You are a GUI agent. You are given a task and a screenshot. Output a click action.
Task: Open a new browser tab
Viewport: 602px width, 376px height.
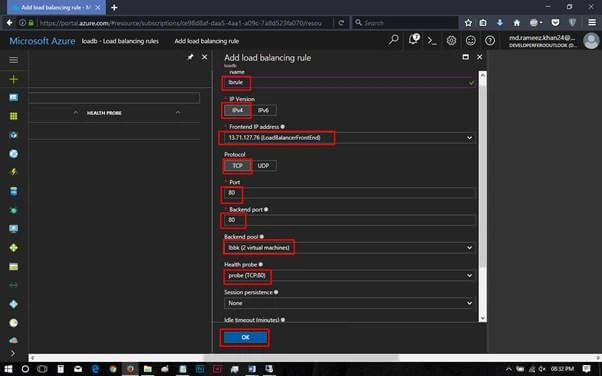coord(114,7)
